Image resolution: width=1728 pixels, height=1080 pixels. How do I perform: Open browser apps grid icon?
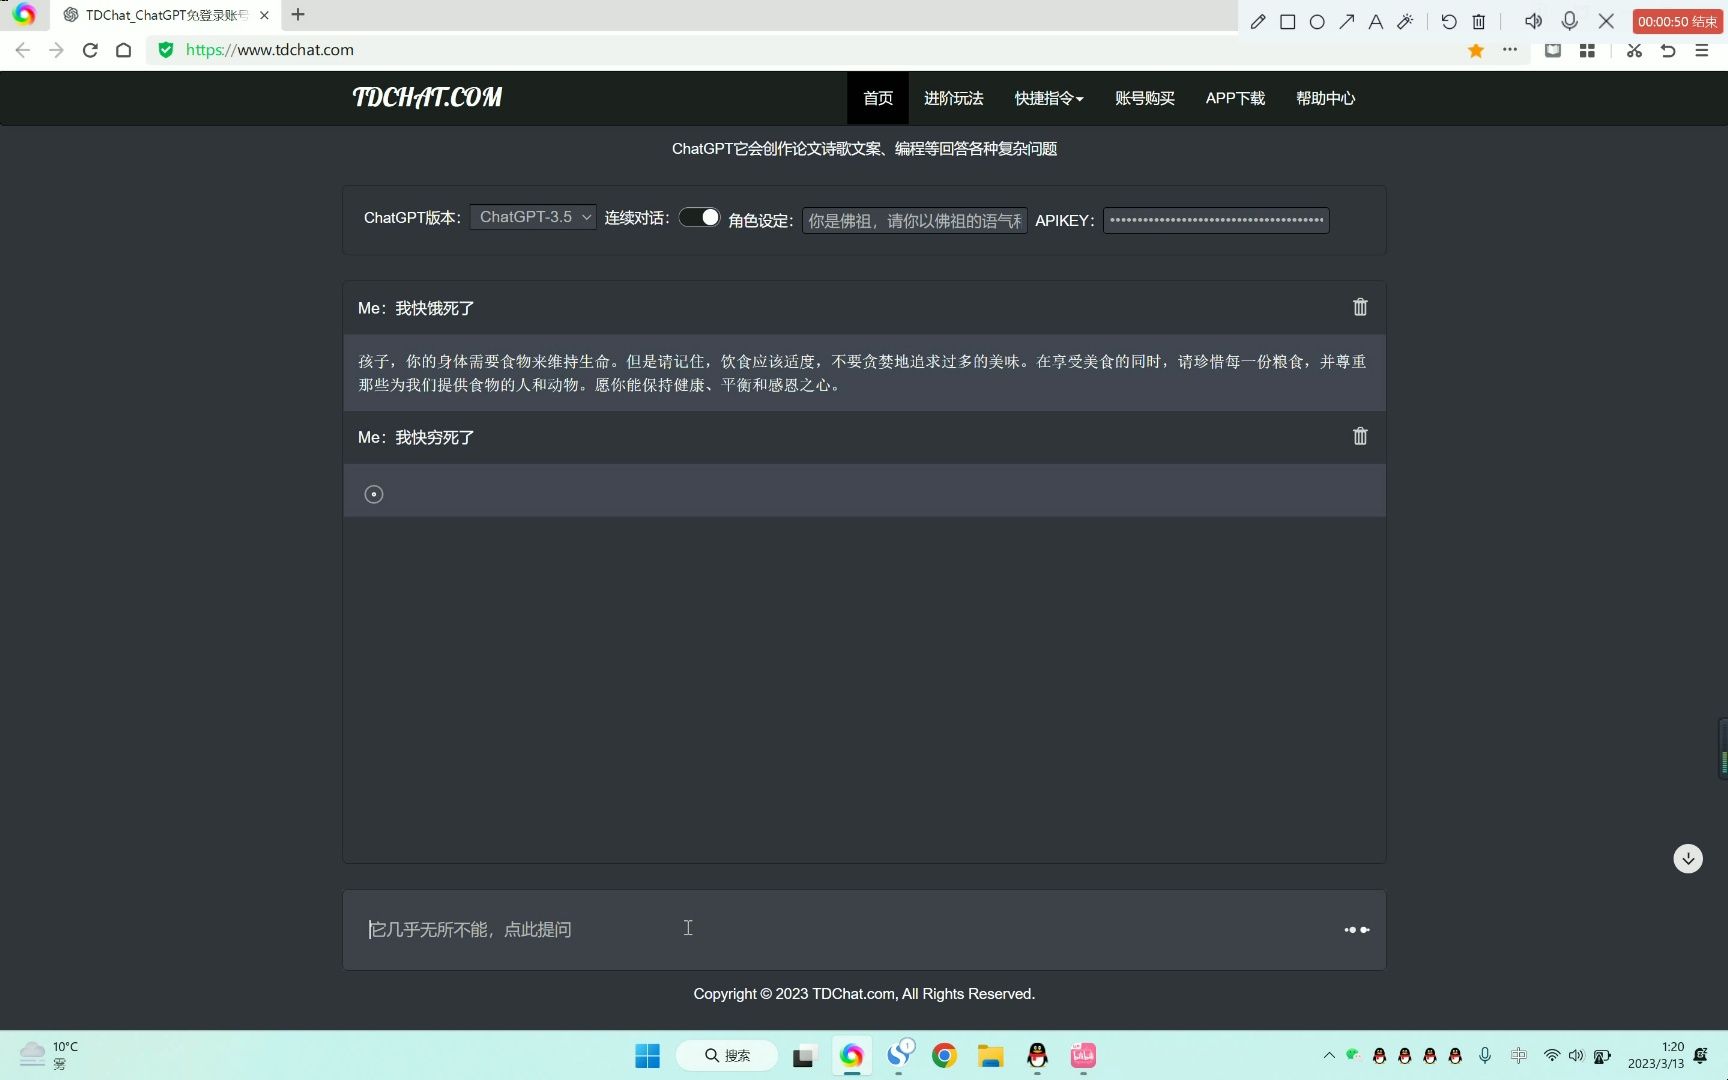[1587, 50]
